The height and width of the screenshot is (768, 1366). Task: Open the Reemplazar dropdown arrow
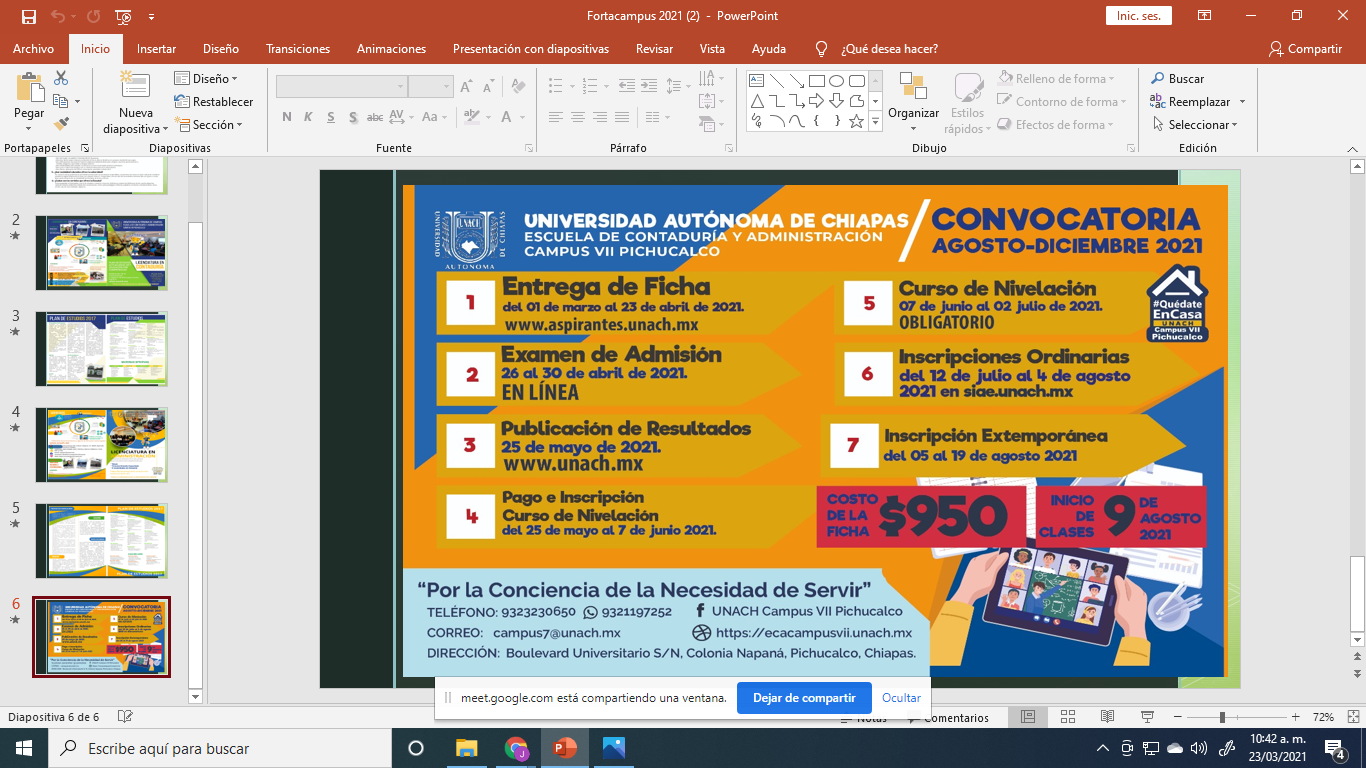coord(1242,102)
